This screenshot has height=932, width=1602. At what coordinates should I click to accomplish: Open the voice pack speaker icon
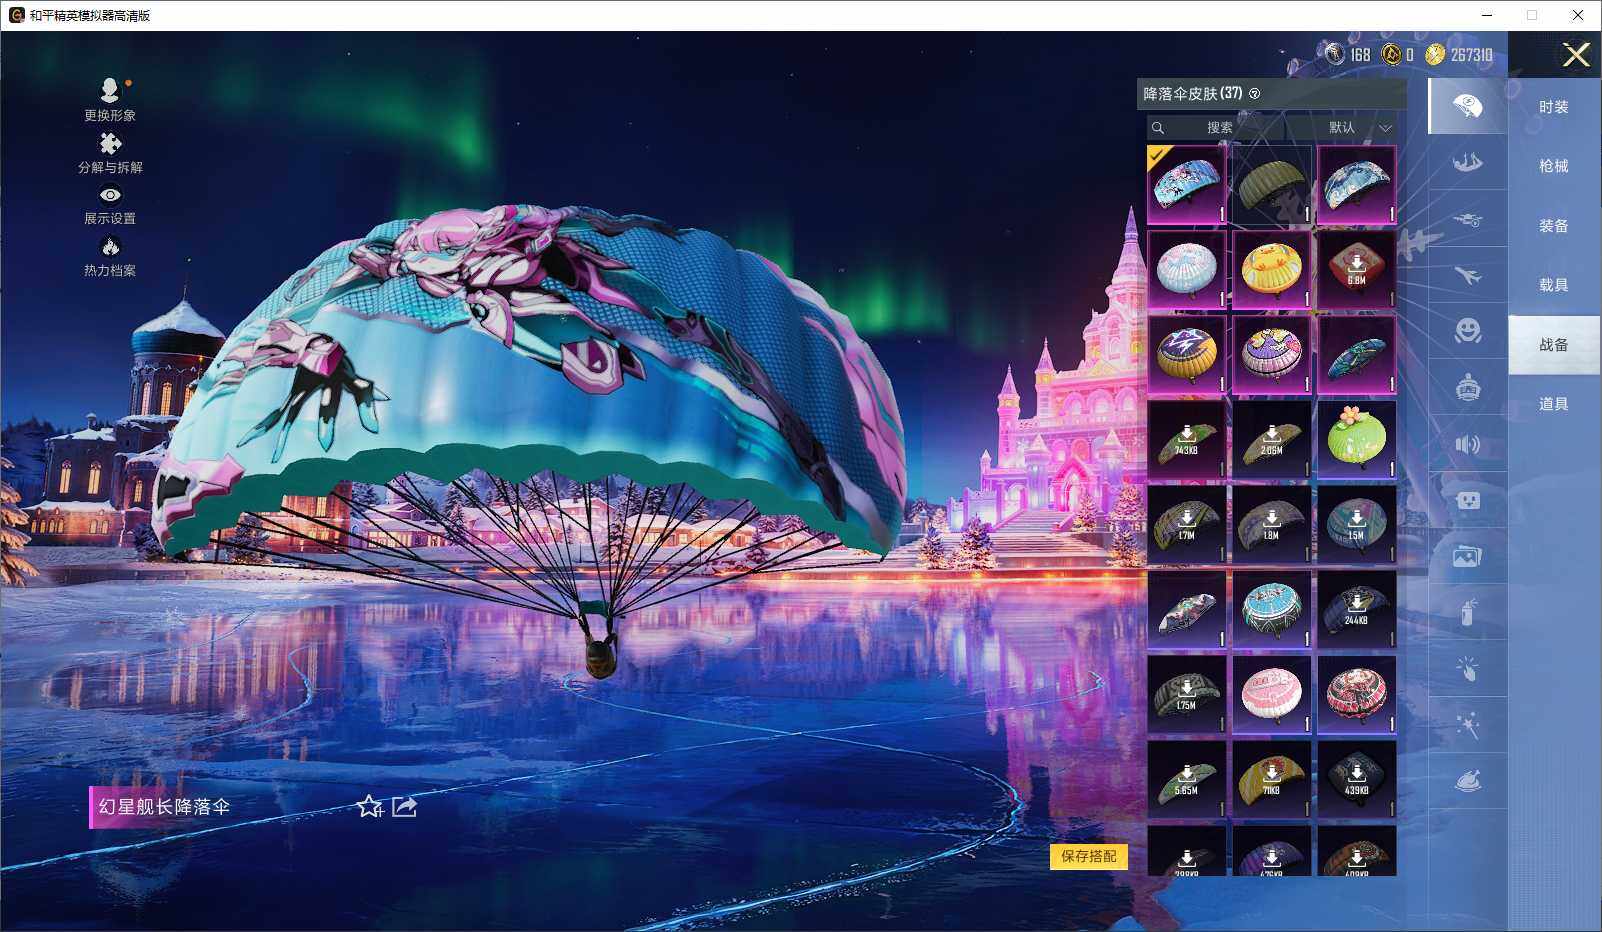1467,444
